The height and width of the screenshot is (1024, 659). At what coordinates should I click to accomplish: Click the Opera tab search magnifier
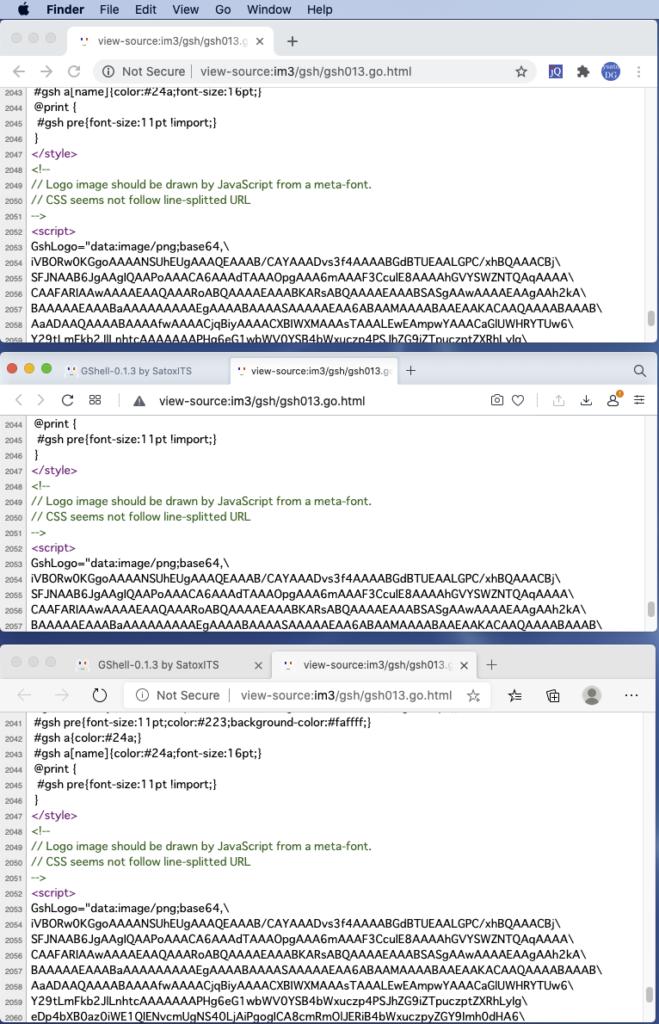(x=640, y=370)
